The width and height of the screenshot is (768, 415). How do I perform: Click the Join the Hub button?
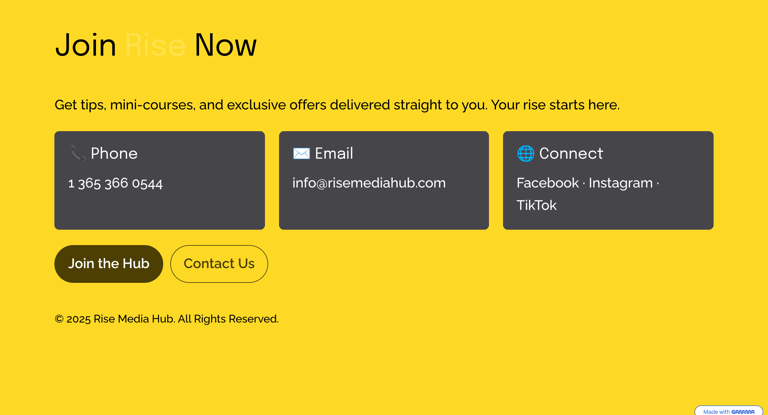click(109, 264)
